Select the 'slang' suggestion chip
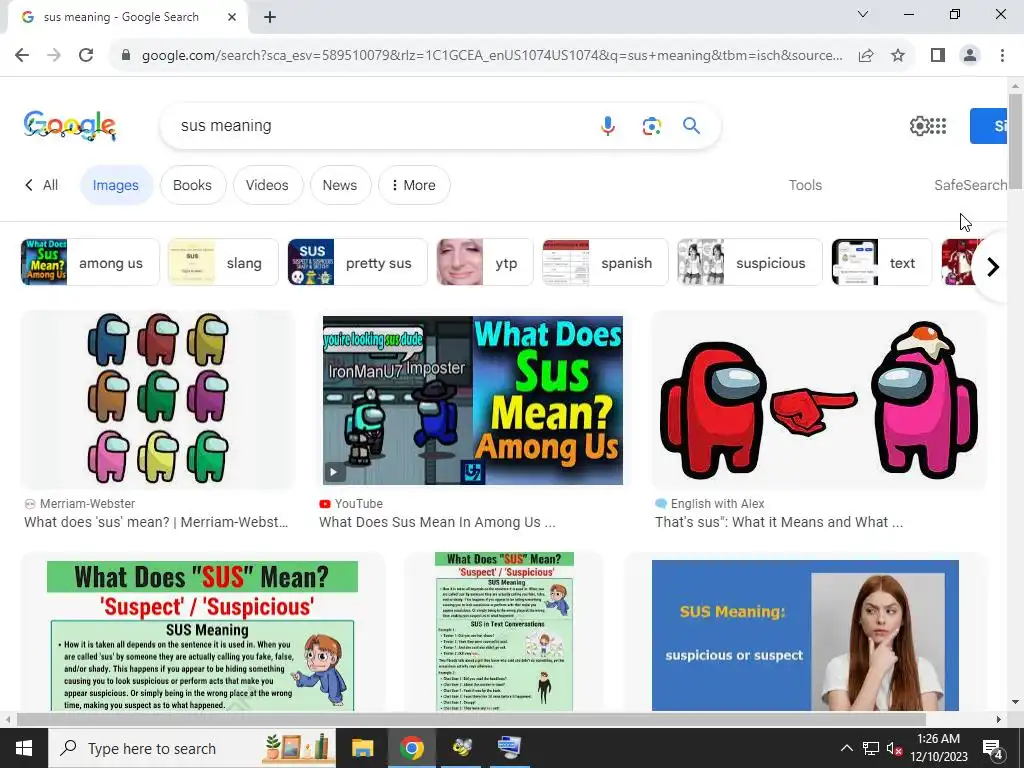 click(223, 263)
